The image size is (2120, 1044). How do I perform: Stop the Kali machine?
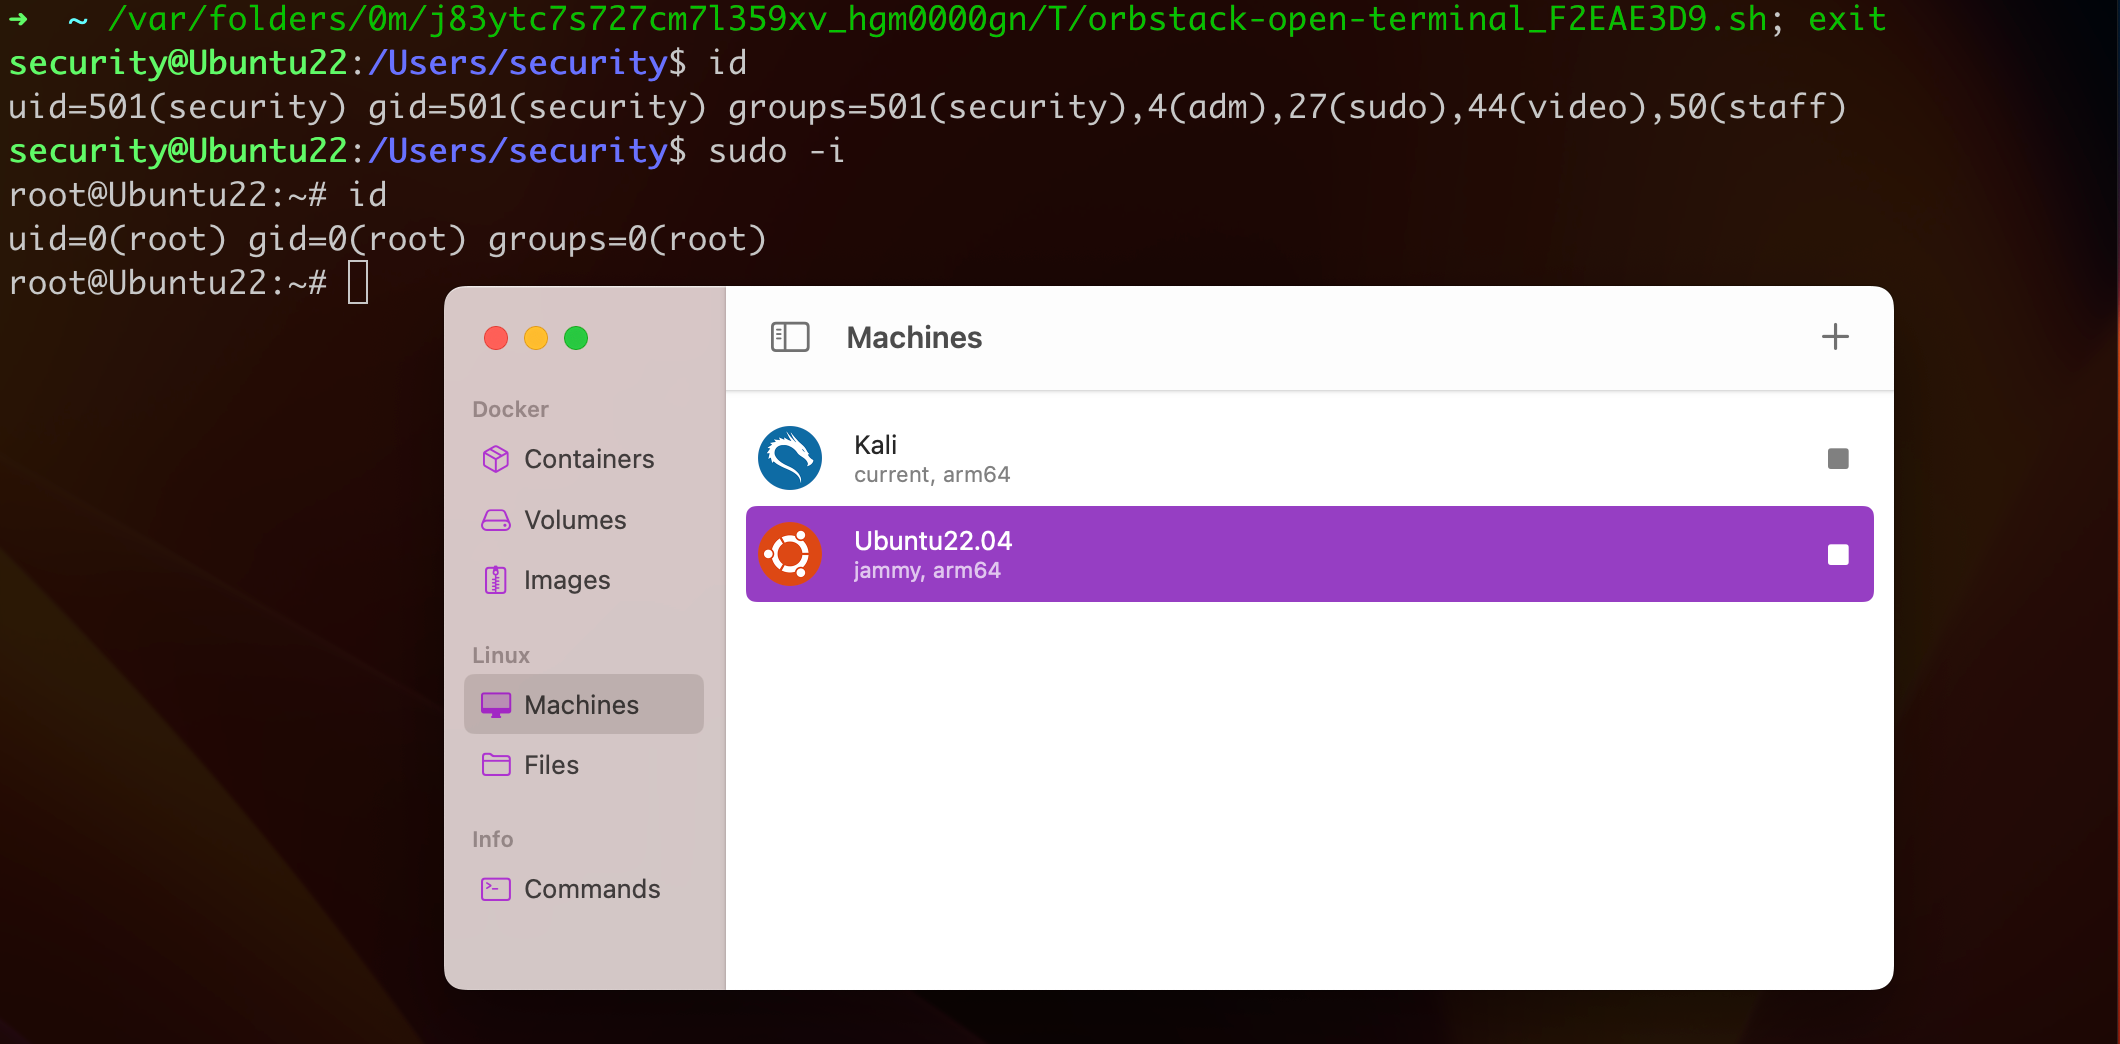1838,459
